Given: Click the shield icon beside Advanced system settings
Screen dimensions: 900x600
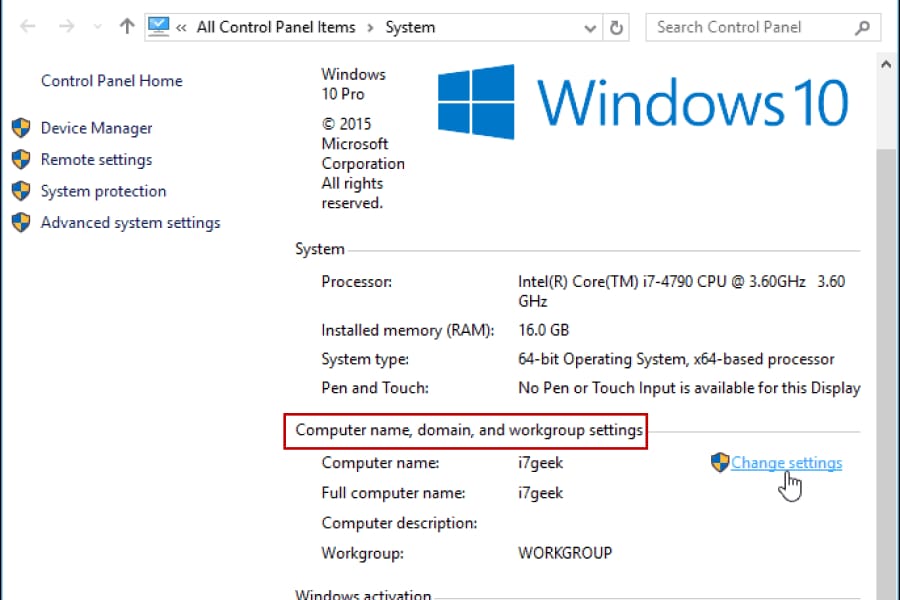Looking at the screenshot, I should [21, 222].
